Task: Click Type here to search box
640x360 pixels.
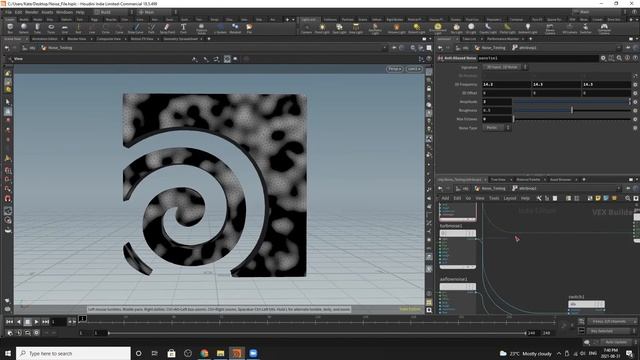Action: [73, 353]
